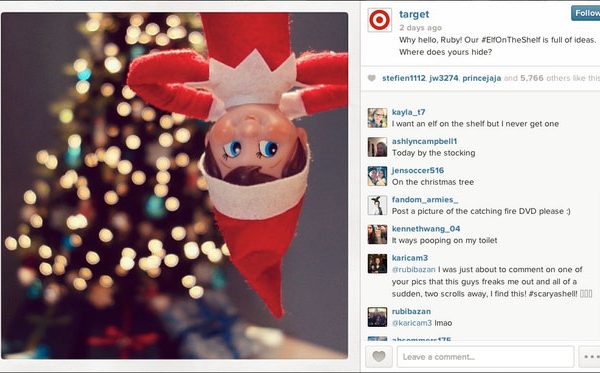Open the rubibazan commenter username
The width and height of the screenshot is (600, 373).
411,311
